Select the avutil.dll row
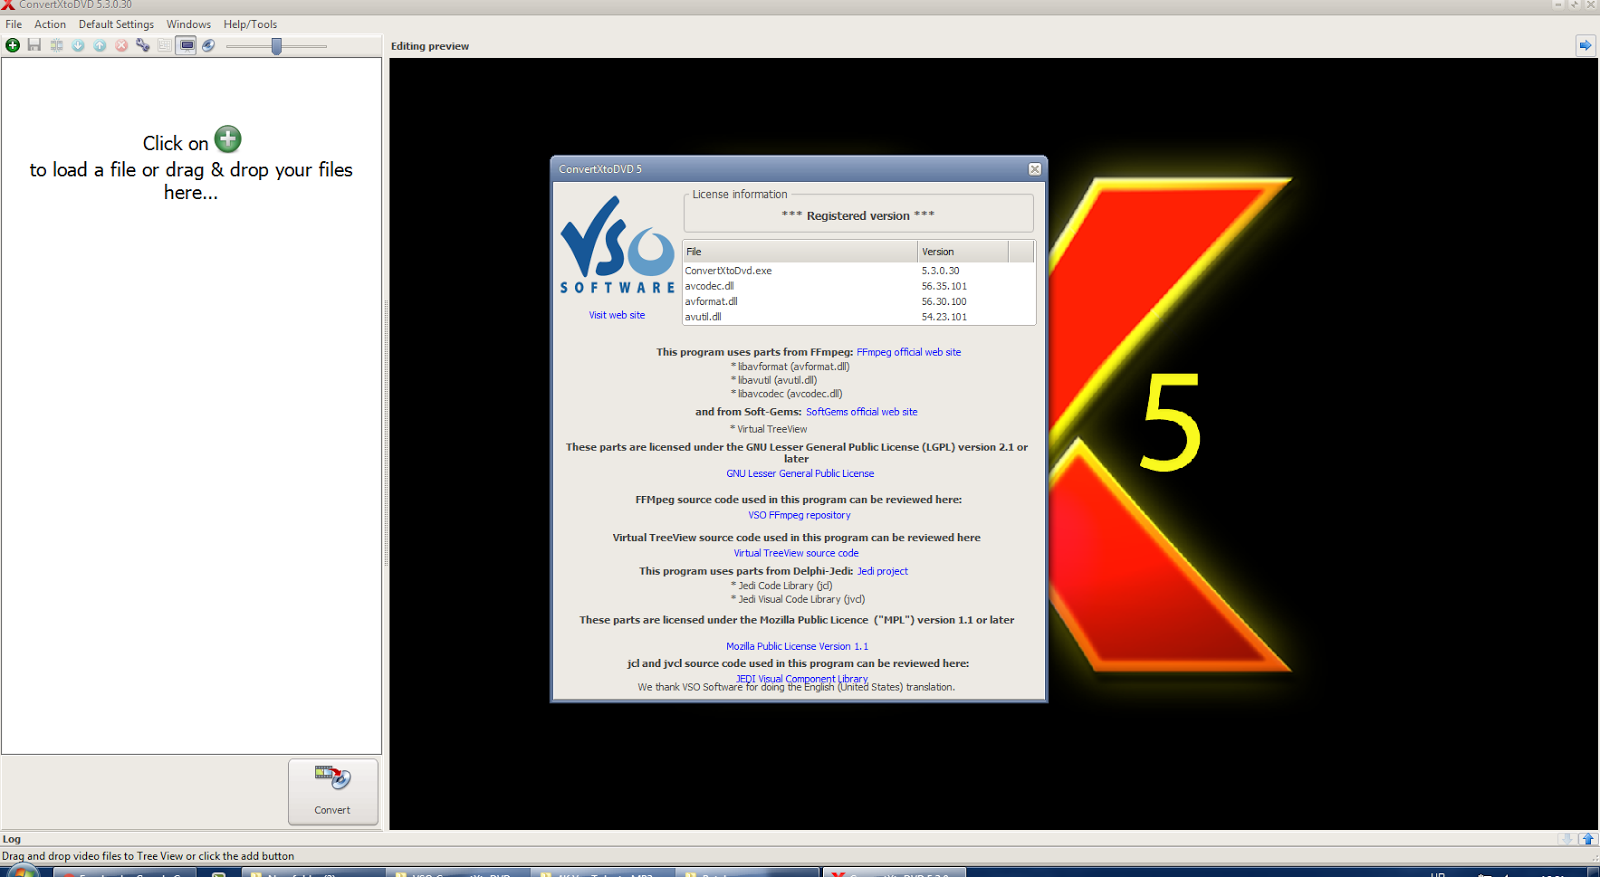Screen dimensions: 1600x877 (859, 317)
